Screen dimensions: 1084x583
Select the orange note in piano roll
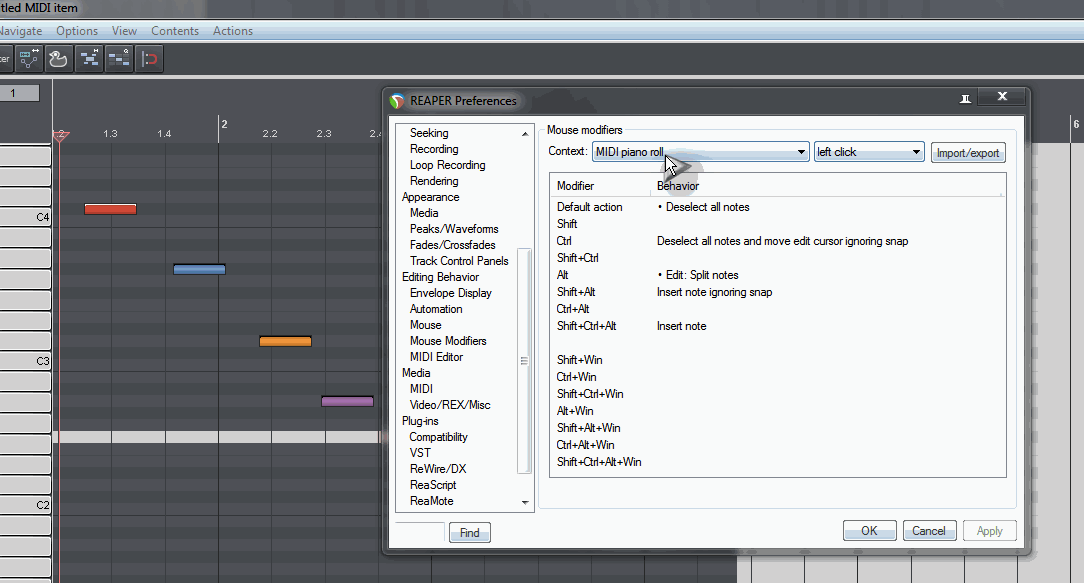286,341
